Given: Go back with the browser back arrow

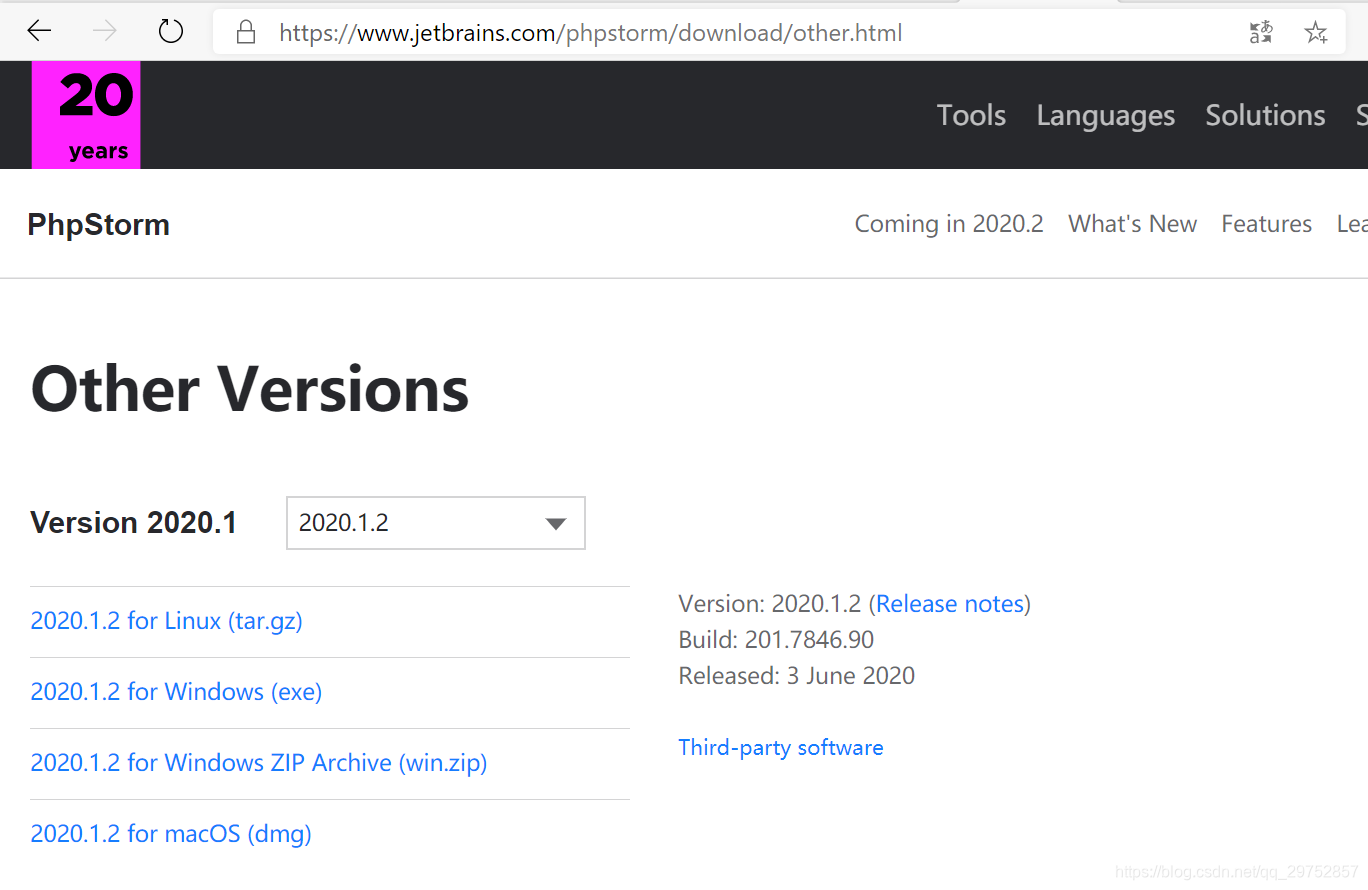Looking at the screenshot, I should pos(39,32).
